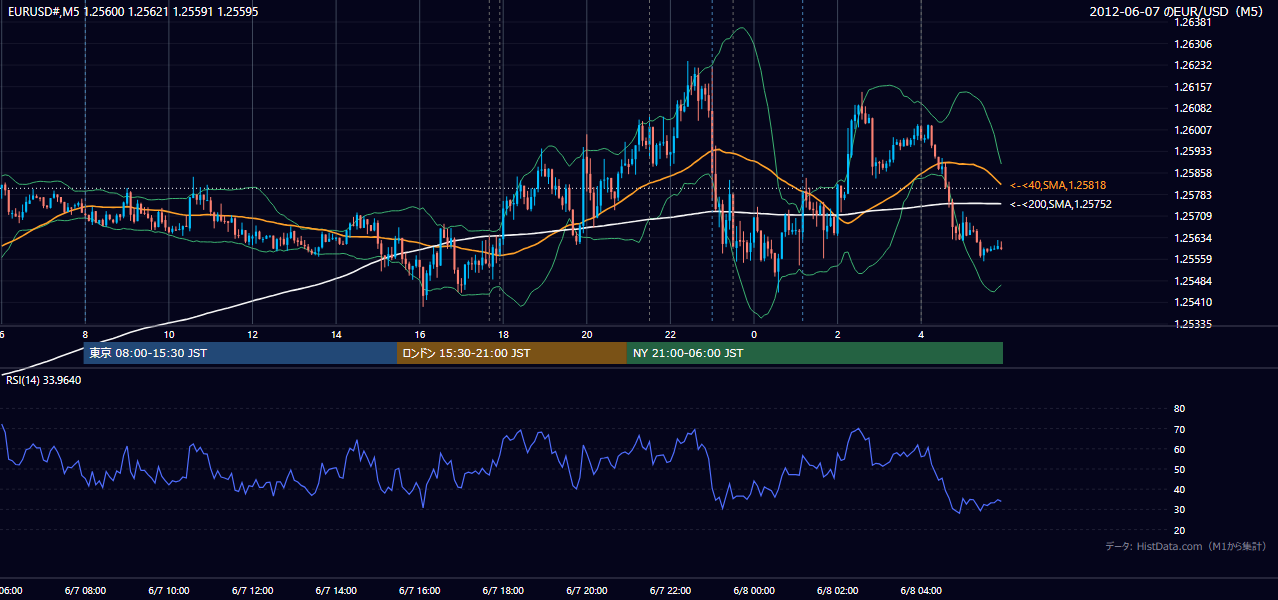
Task: Click RSI scale value 80
Action: [x=1180, y=409]
